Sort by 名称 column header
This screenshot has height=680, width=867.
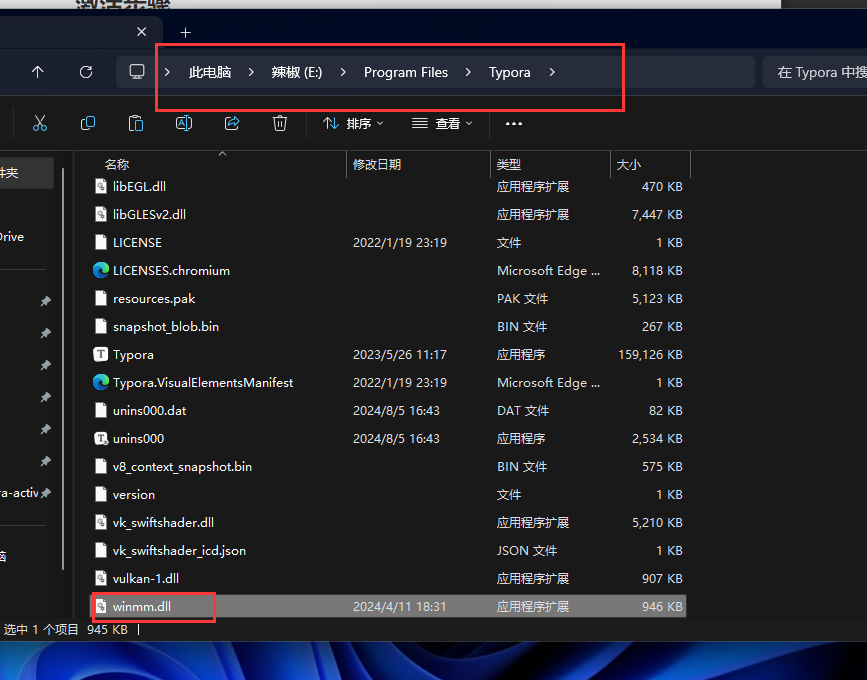click(x=117, y=164)
